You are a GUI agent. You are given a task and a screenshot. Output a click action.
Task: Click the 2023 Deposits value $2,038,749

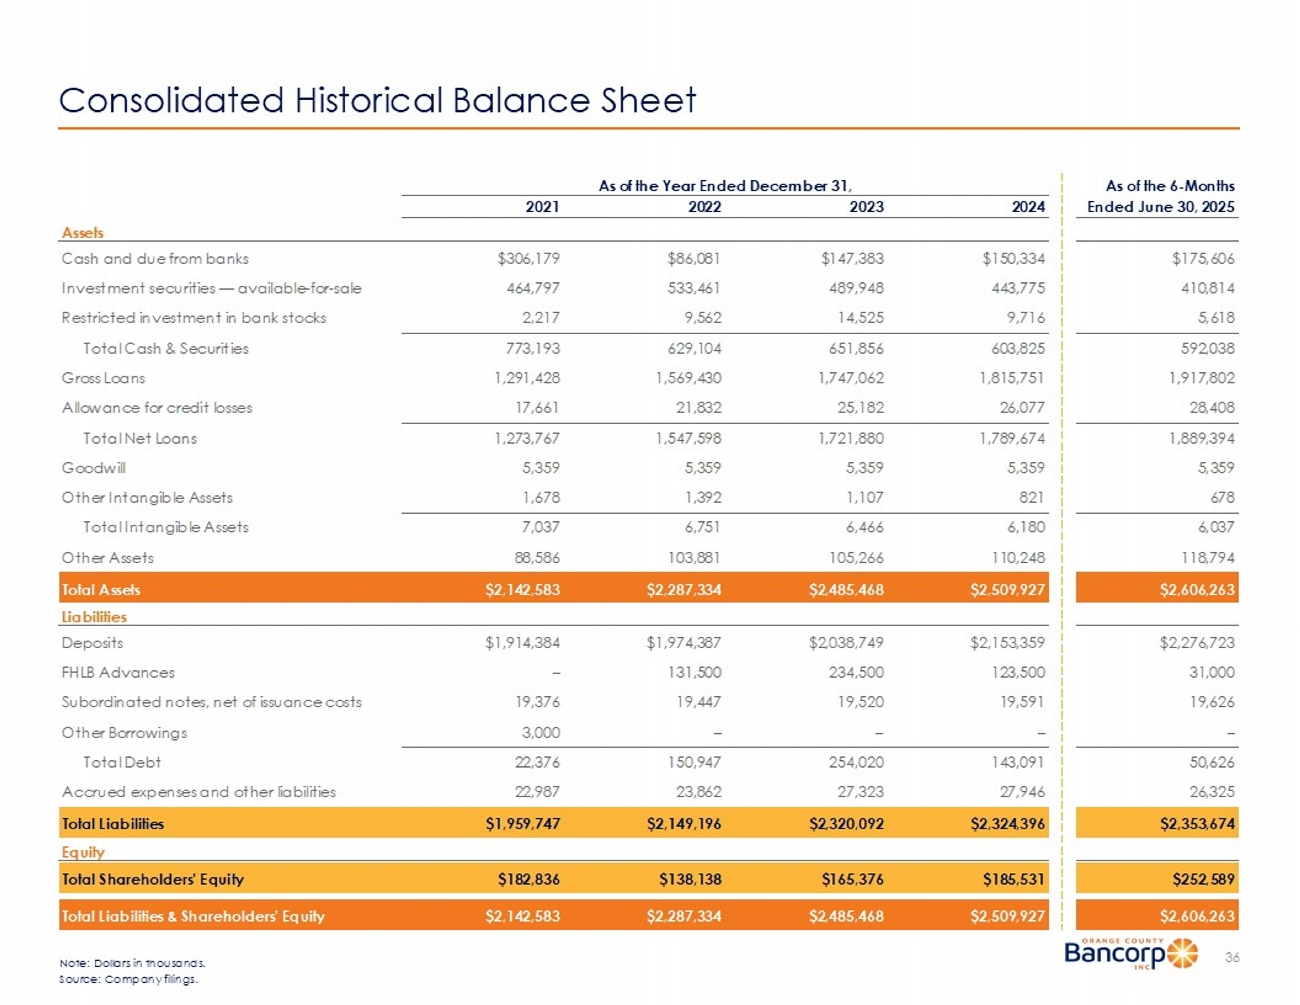click(x=846, y=643)
